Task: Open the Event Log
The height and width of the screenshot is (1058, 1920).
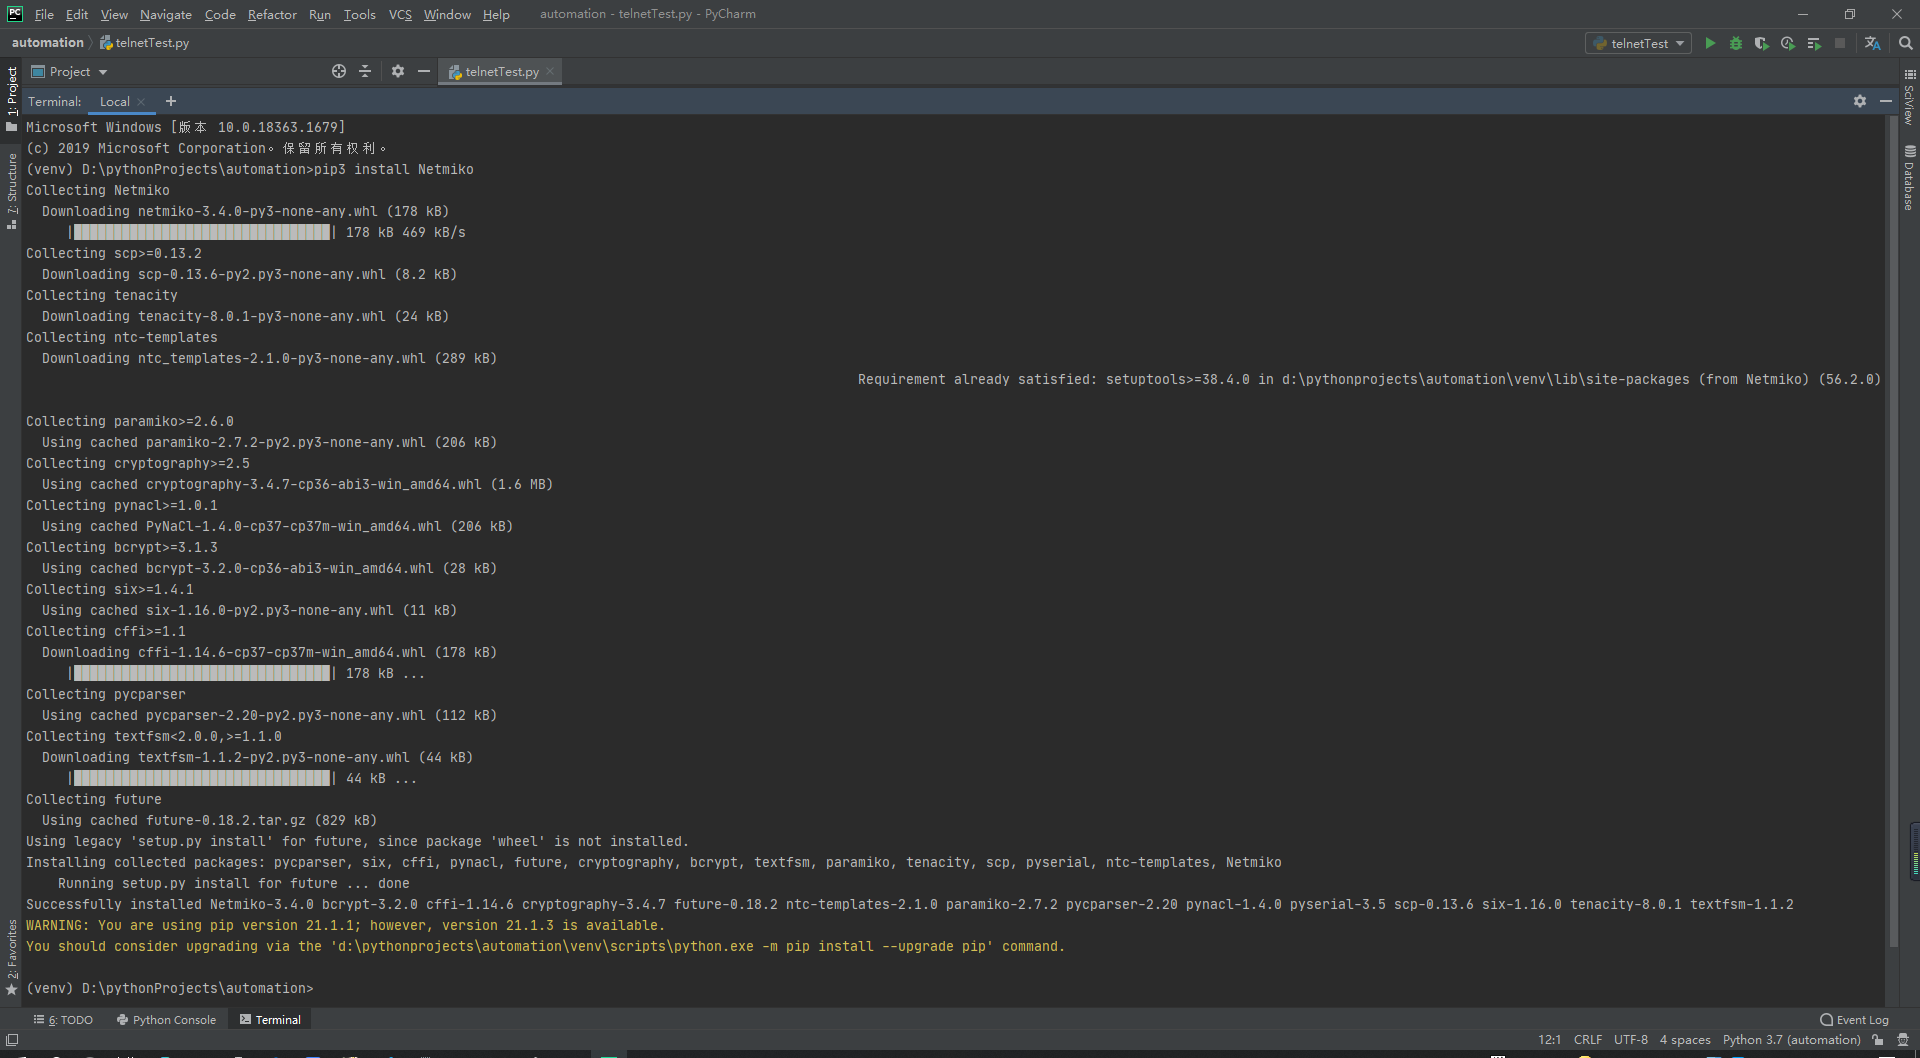Action: (1854, 1020)
